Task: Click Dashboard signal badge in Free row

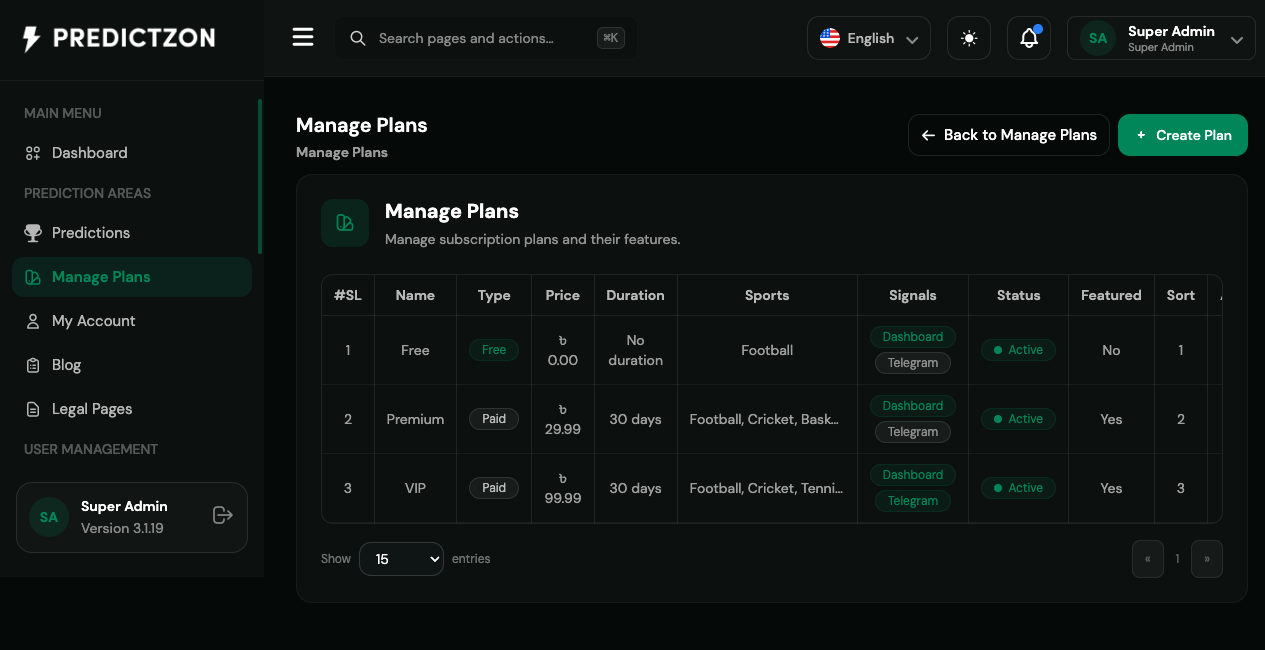Action: pyautogui.click(x=913, y=337)
